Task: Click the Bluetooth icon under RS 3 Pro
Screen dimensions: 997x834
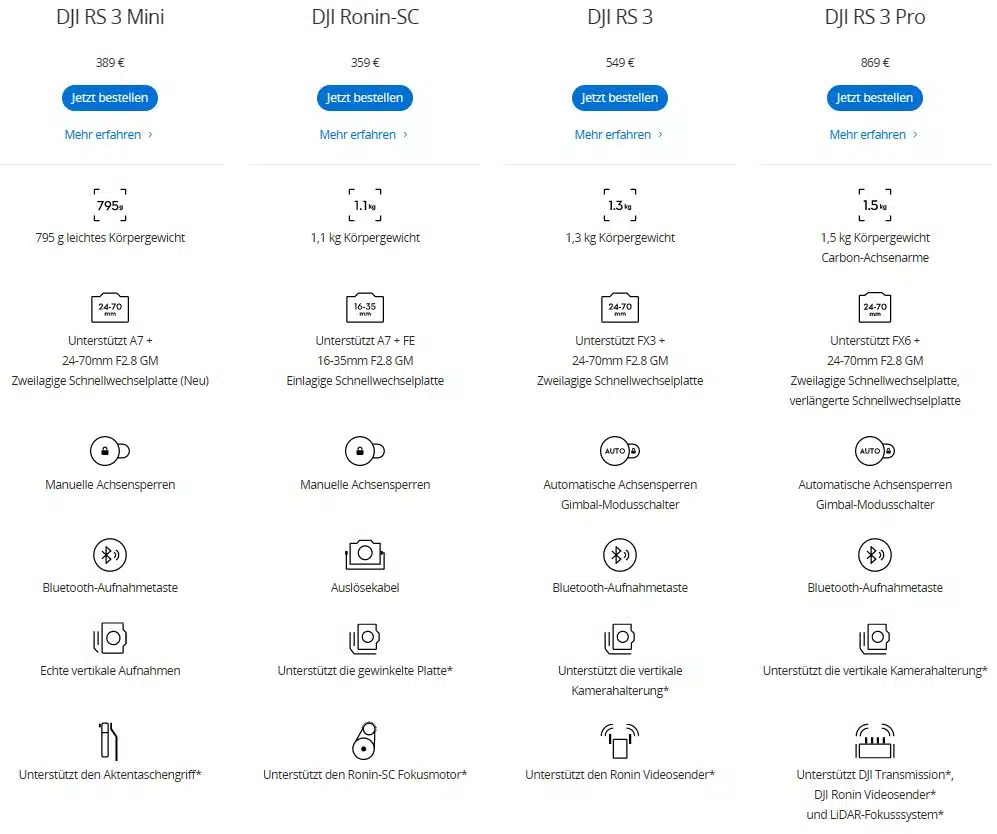Action: [x=875, y=555]
